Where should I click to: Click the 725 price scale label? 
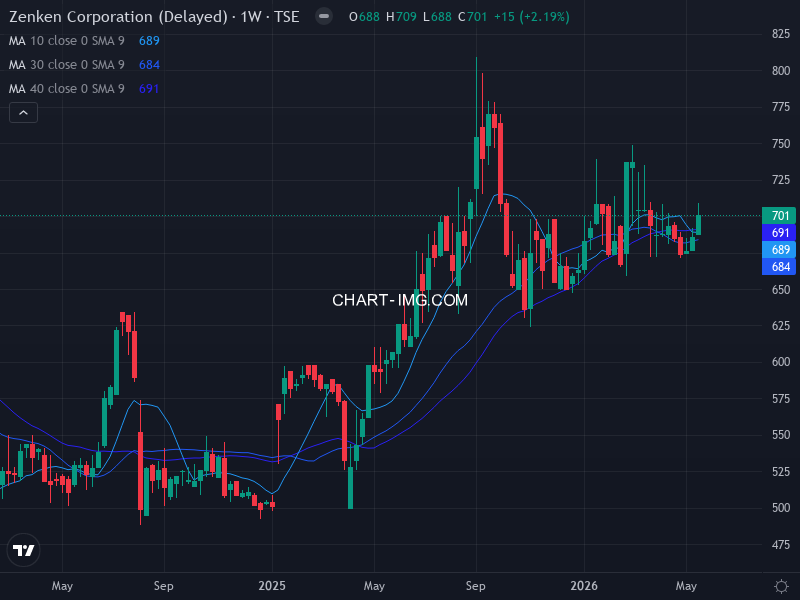point(781,180)
